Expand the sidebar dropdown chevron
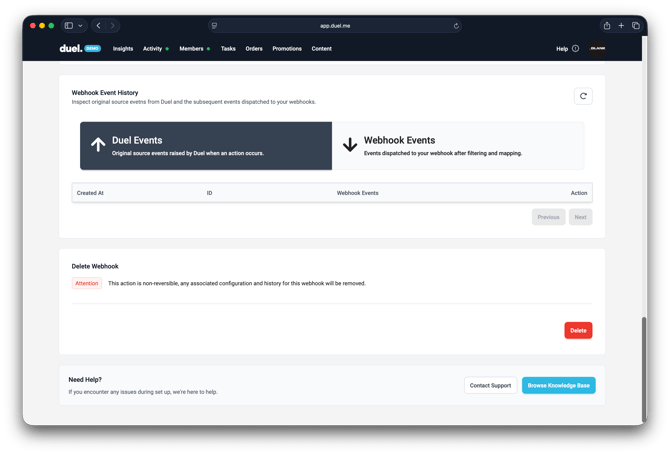 pos(80,26)
